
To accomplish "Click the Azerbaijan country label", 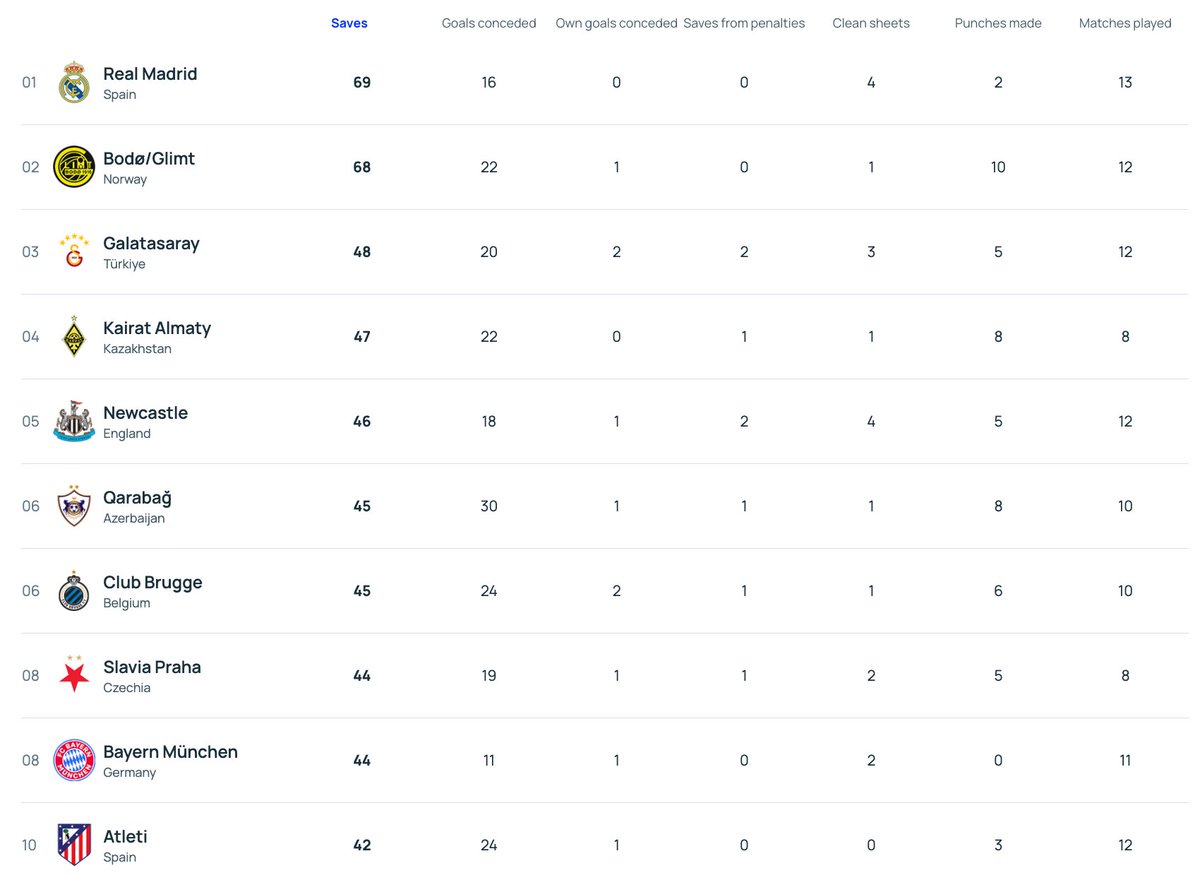I will [134, 518].
